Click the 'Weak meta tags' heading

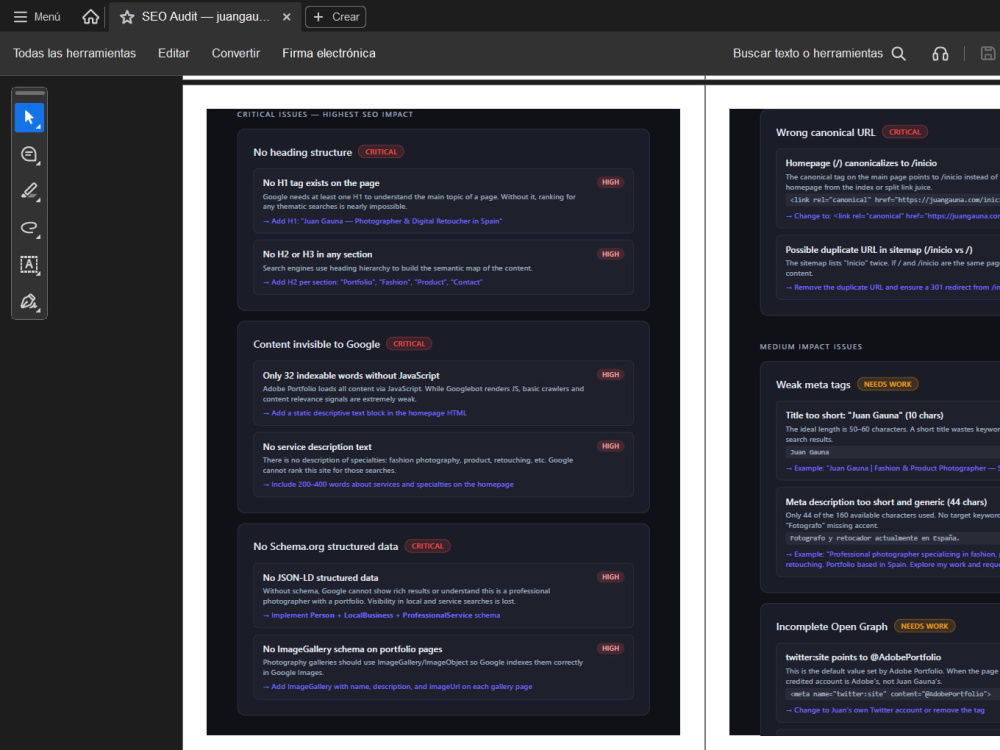[813, 385]
